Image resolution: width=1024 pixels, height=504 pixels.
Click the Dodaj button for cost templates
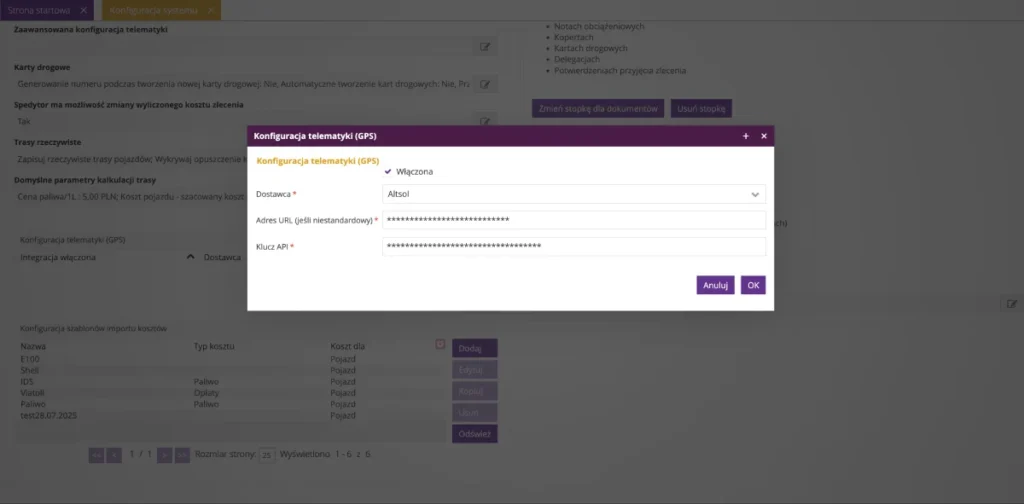tap(475, 348)
